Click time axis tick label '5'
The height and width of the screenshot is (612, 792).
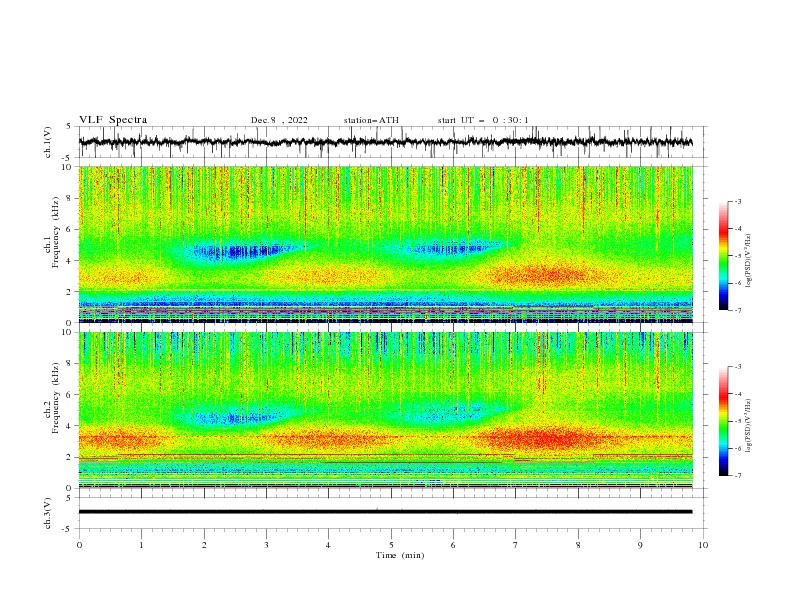(391, 545)
